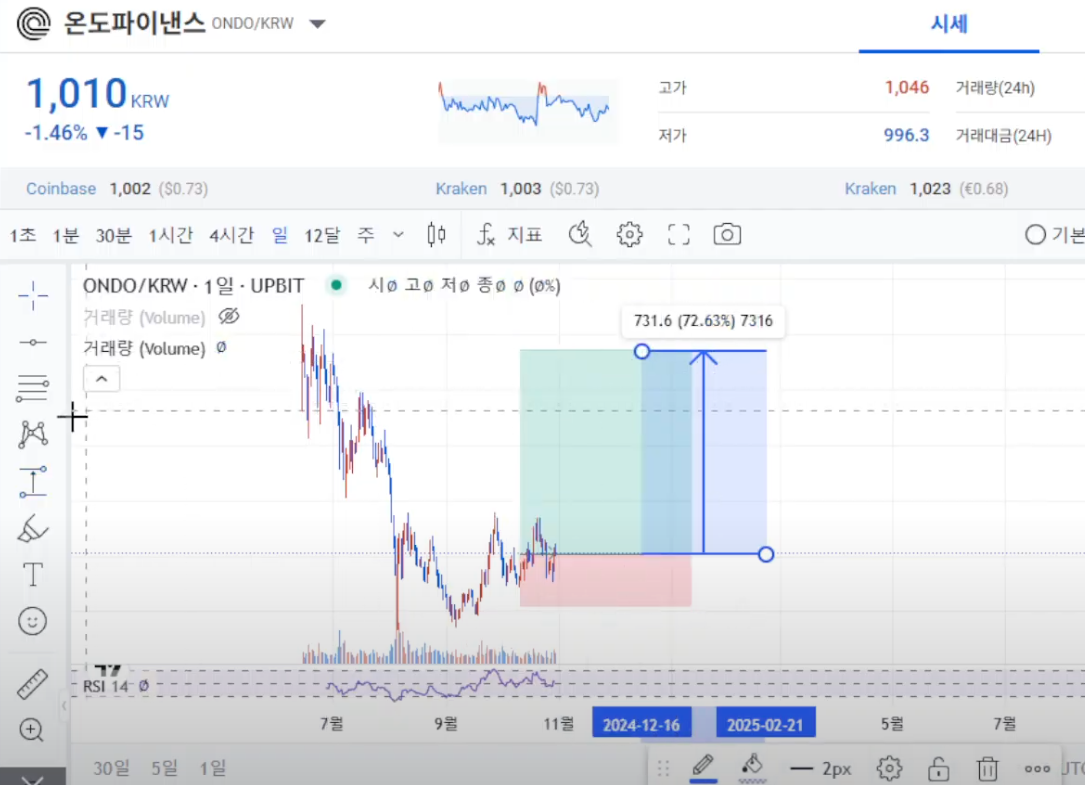The width and height of the screenshot is (1085, 785).
Task: Grab the floating toolbar drag handle
Action: [x=664, y=768]
